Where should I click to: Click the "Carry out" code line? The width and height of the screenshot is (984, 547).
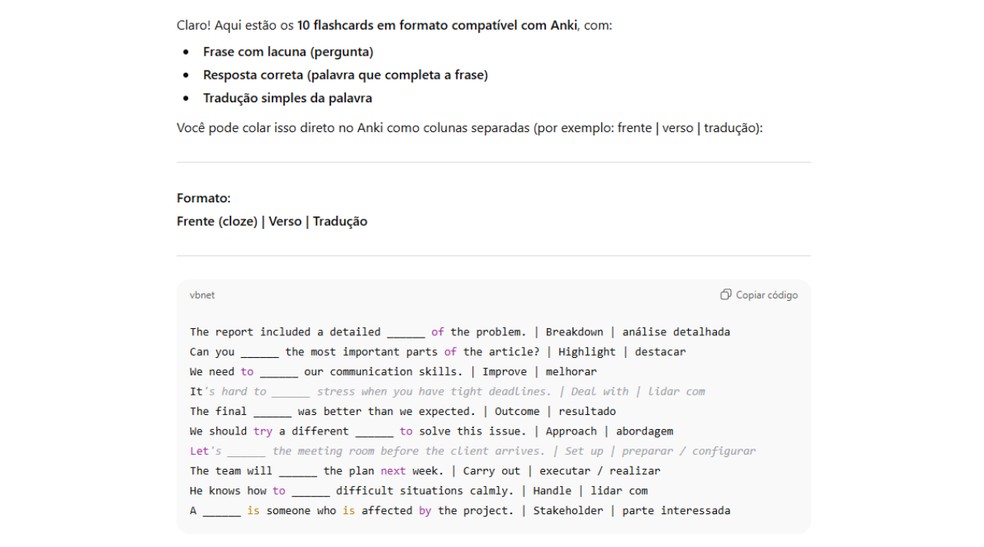pos(424,471)
